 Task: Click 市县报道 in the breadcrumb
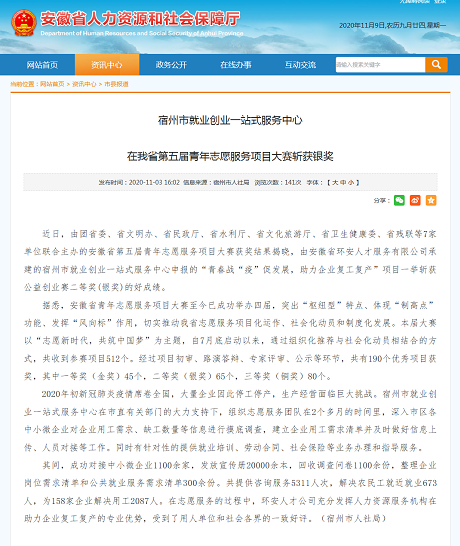click(116, 84)
